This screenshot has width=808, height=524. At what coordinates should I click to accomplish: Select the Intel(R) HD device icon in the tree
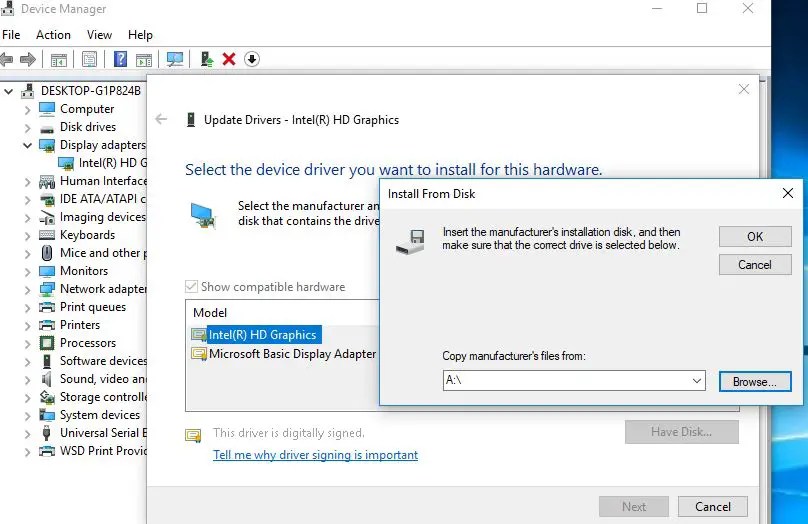tap(66, 164)
